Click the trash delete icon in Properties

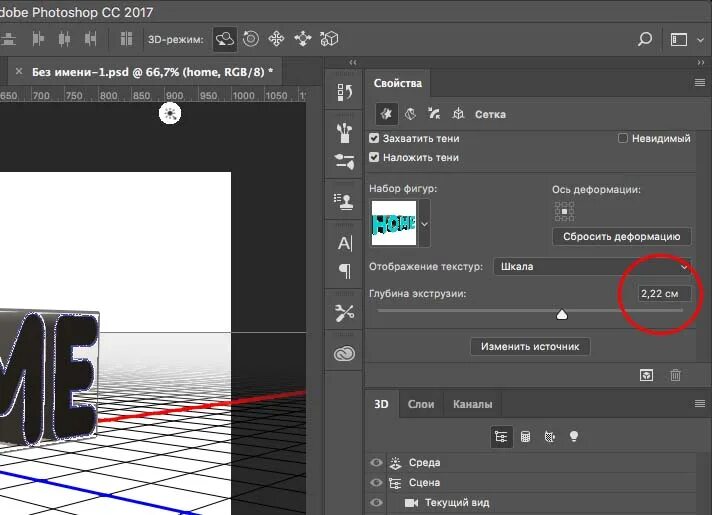click(675, 375)
